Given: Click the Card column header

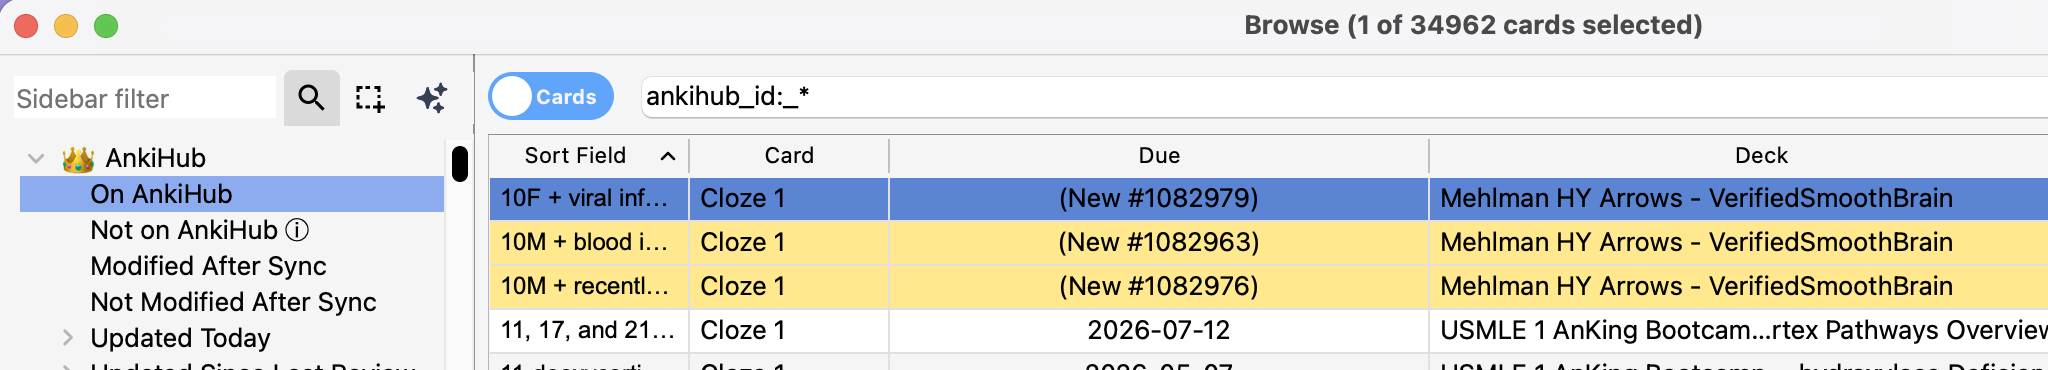Looking at the screenshot, I should [789, 156].
